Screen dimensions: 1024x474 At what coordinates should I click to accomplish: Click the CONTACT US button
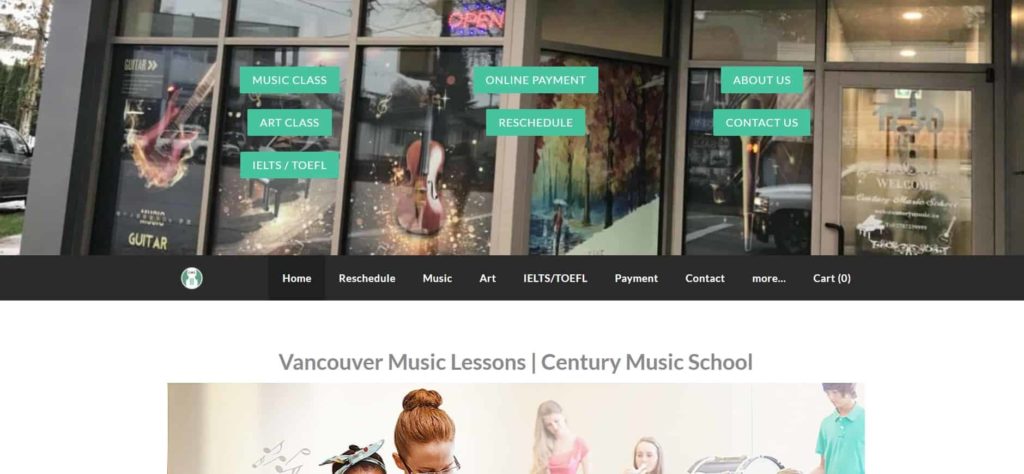coord(761,123)
